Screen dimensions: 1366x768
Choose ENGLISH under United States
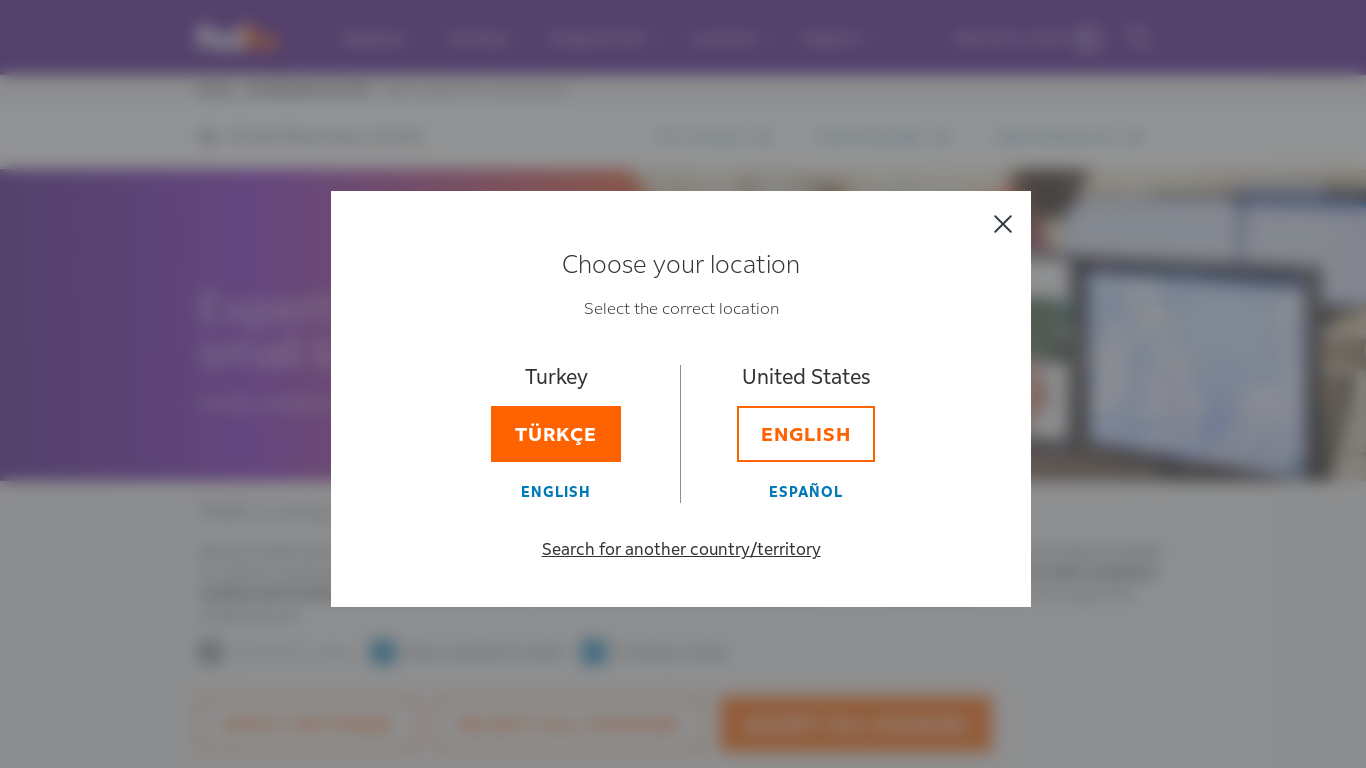(x=806, y=434)
